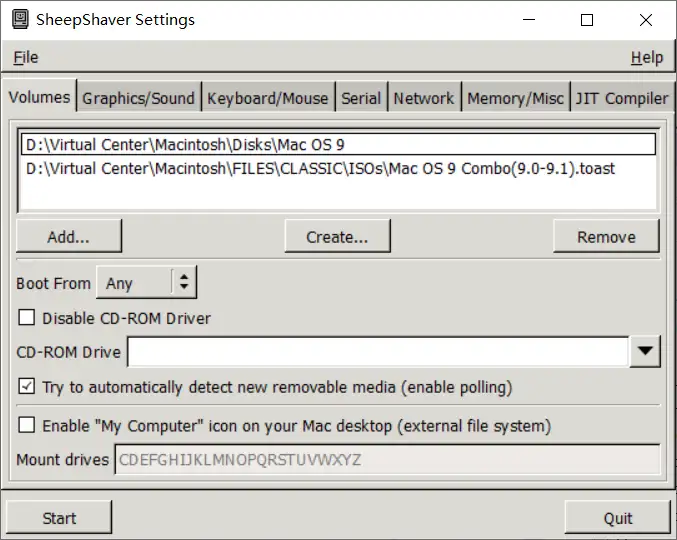This screenshot has height=540, width=677.
Task: Go to the Serial tab
Action: click(361, 98)
